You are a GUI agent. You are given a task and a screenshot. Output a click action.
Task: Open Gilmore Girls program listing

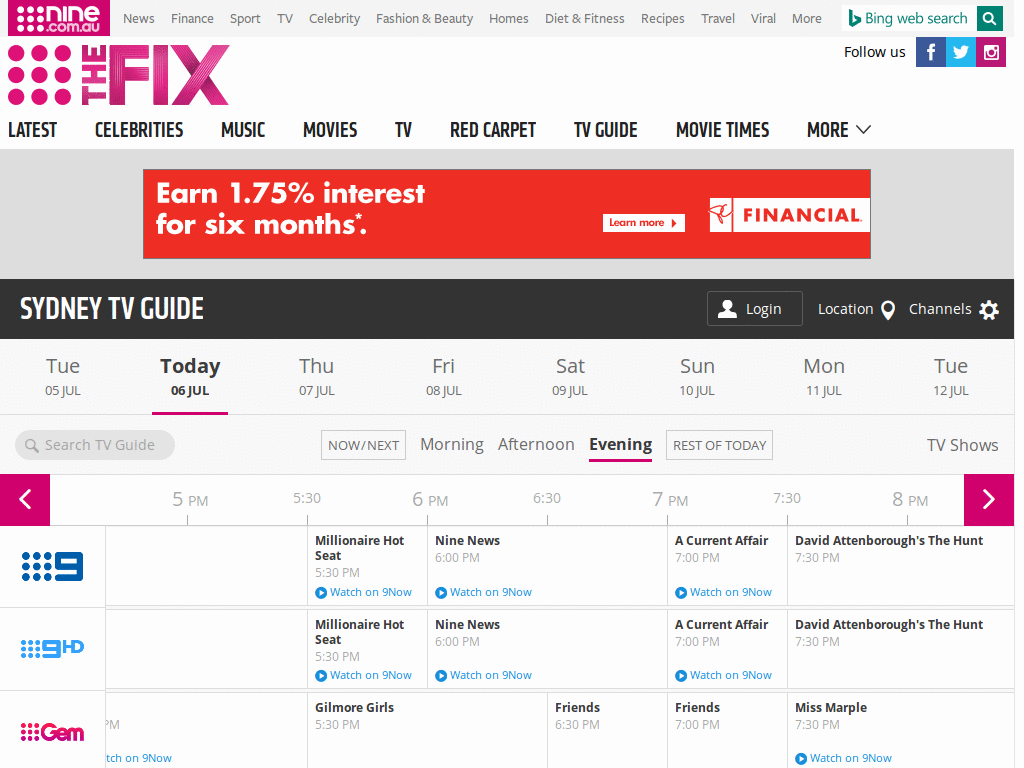tap(354, 707)
